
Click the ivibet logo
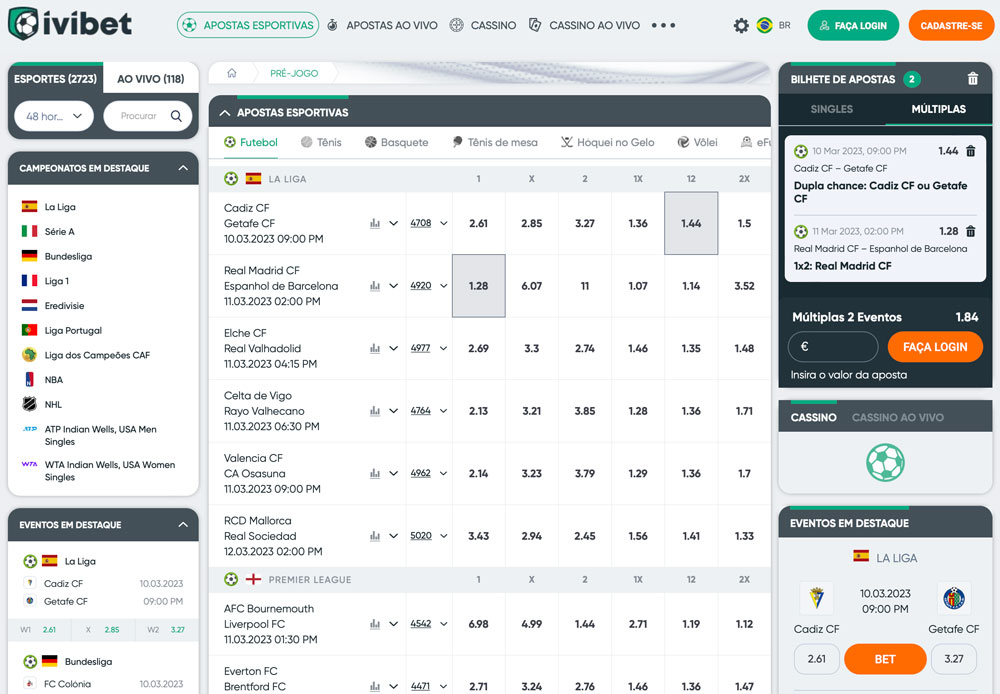tap(70, 24)
